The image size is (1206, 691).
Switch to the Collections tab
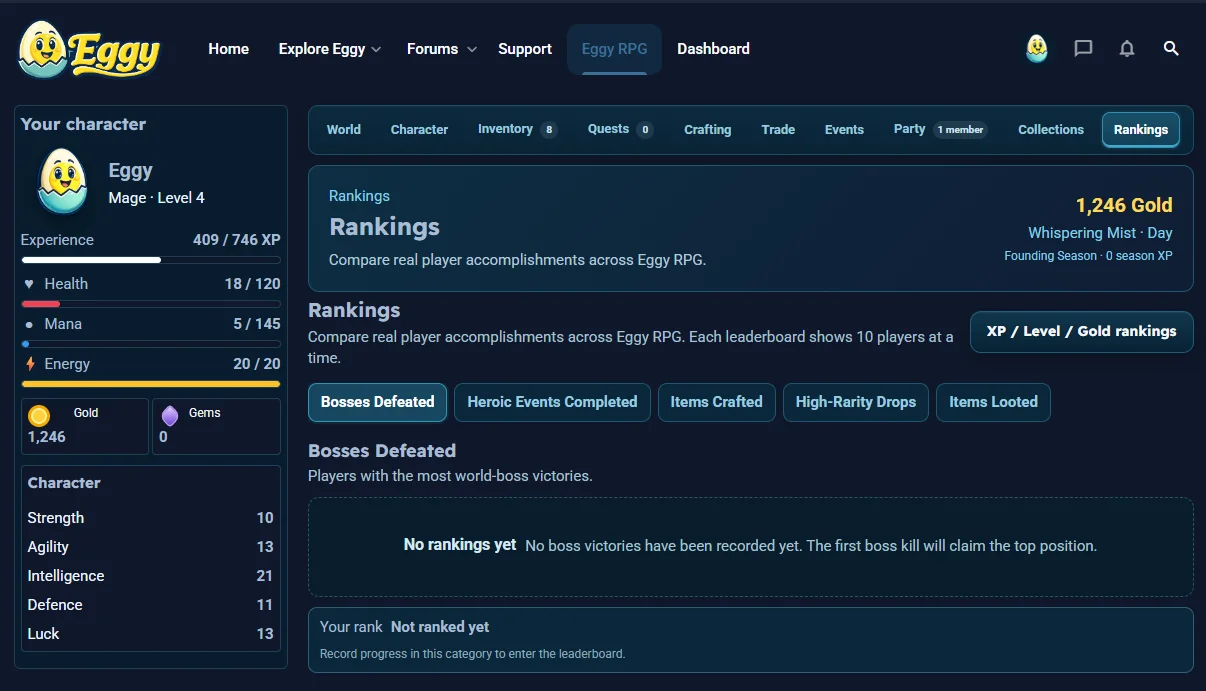pos(1051,129)
